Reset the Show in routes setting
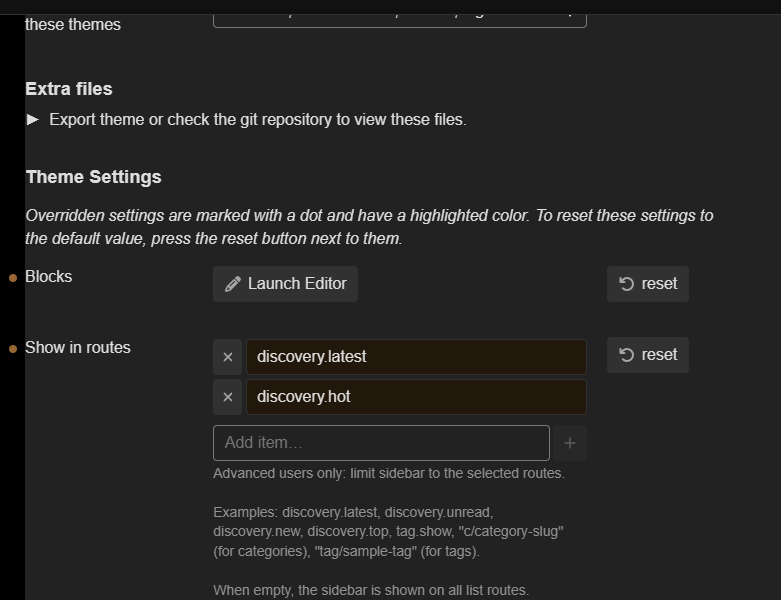The image size is (781, 600). point(648,355)
